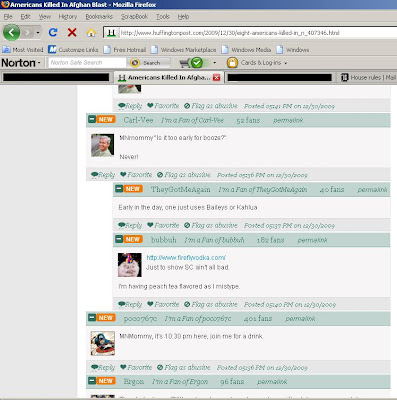Click the forward navigation arrow
This screenshot has height=400, width=397.
point(28,33)
